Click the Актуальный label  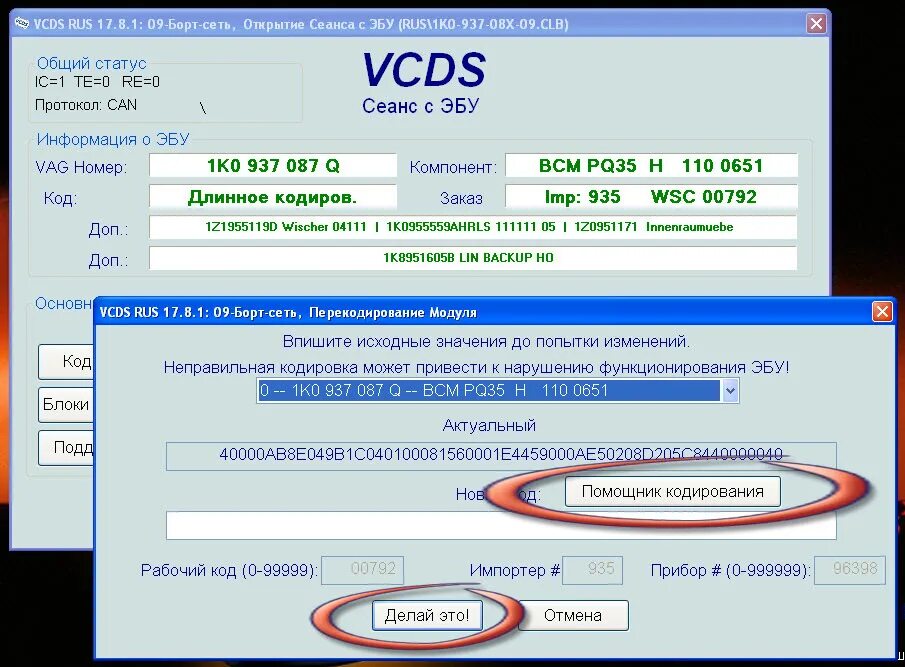pos(489,426)
